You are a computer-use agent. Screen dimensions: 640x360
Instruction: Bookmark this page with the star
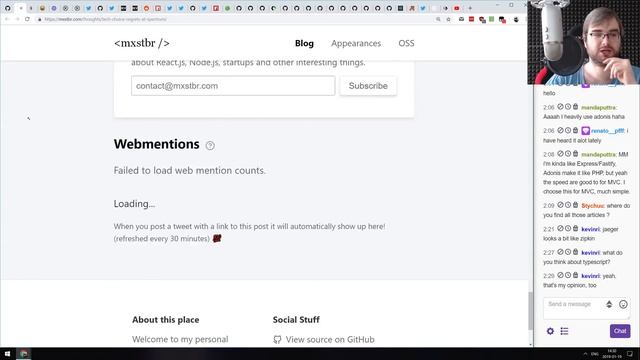pyautogui.click(x=449, y=19)
